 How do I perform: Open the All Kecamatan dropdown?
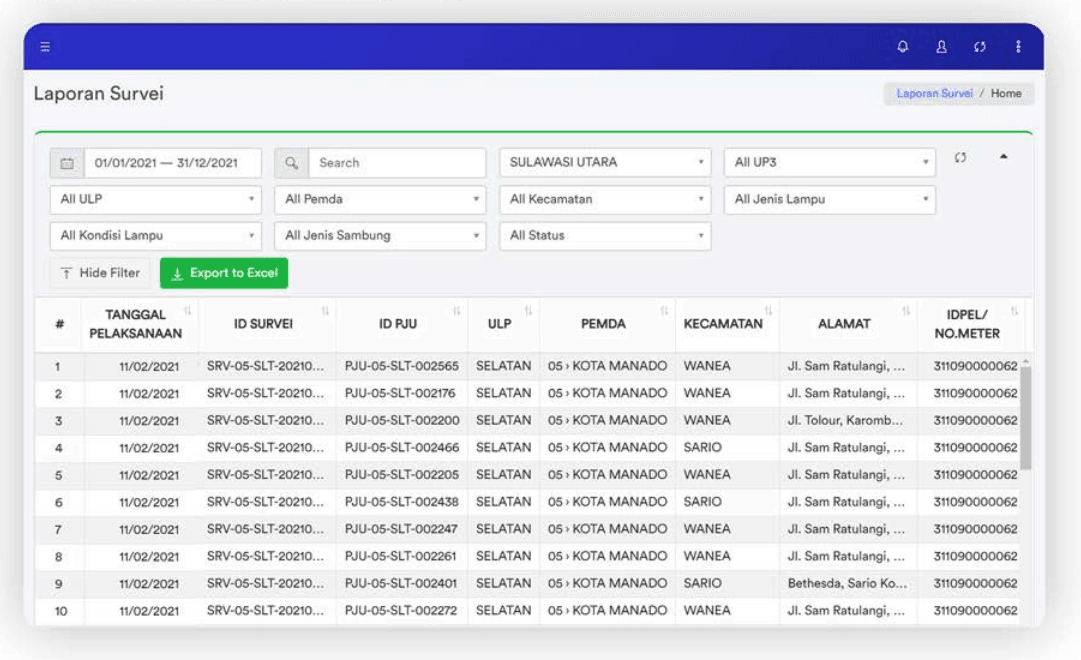pyautogui.click(x=605, y=199)
